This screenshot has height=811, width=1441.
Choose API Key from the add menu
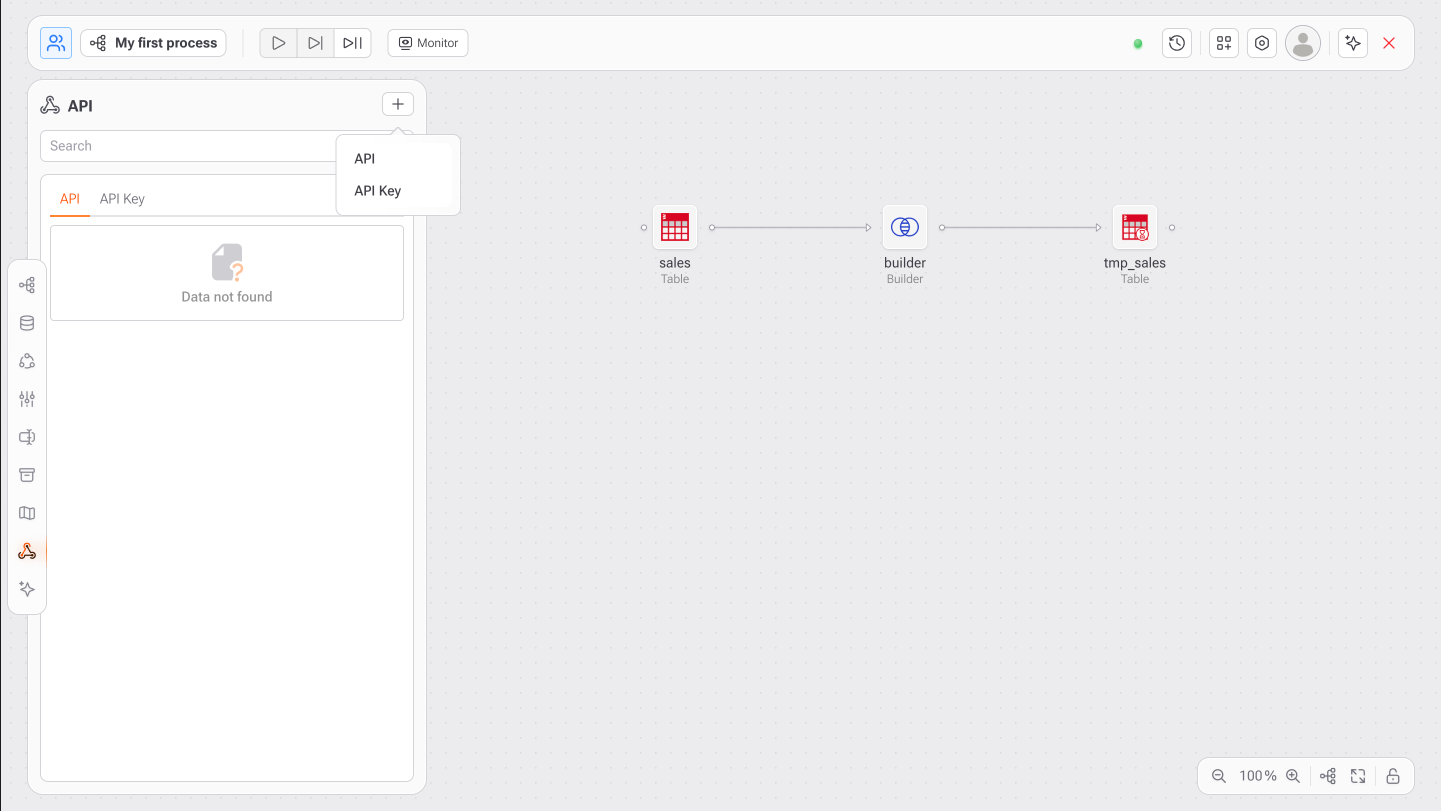378,191
